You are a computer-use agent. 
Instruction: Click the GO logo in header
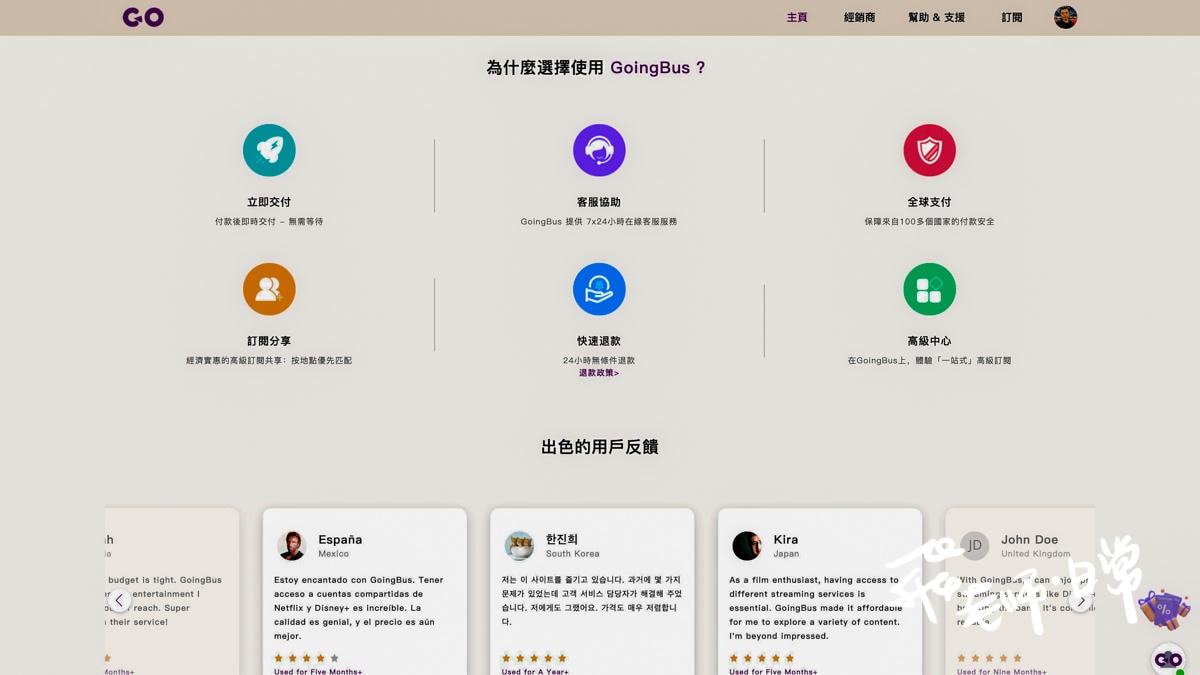[x=143, y=17]
